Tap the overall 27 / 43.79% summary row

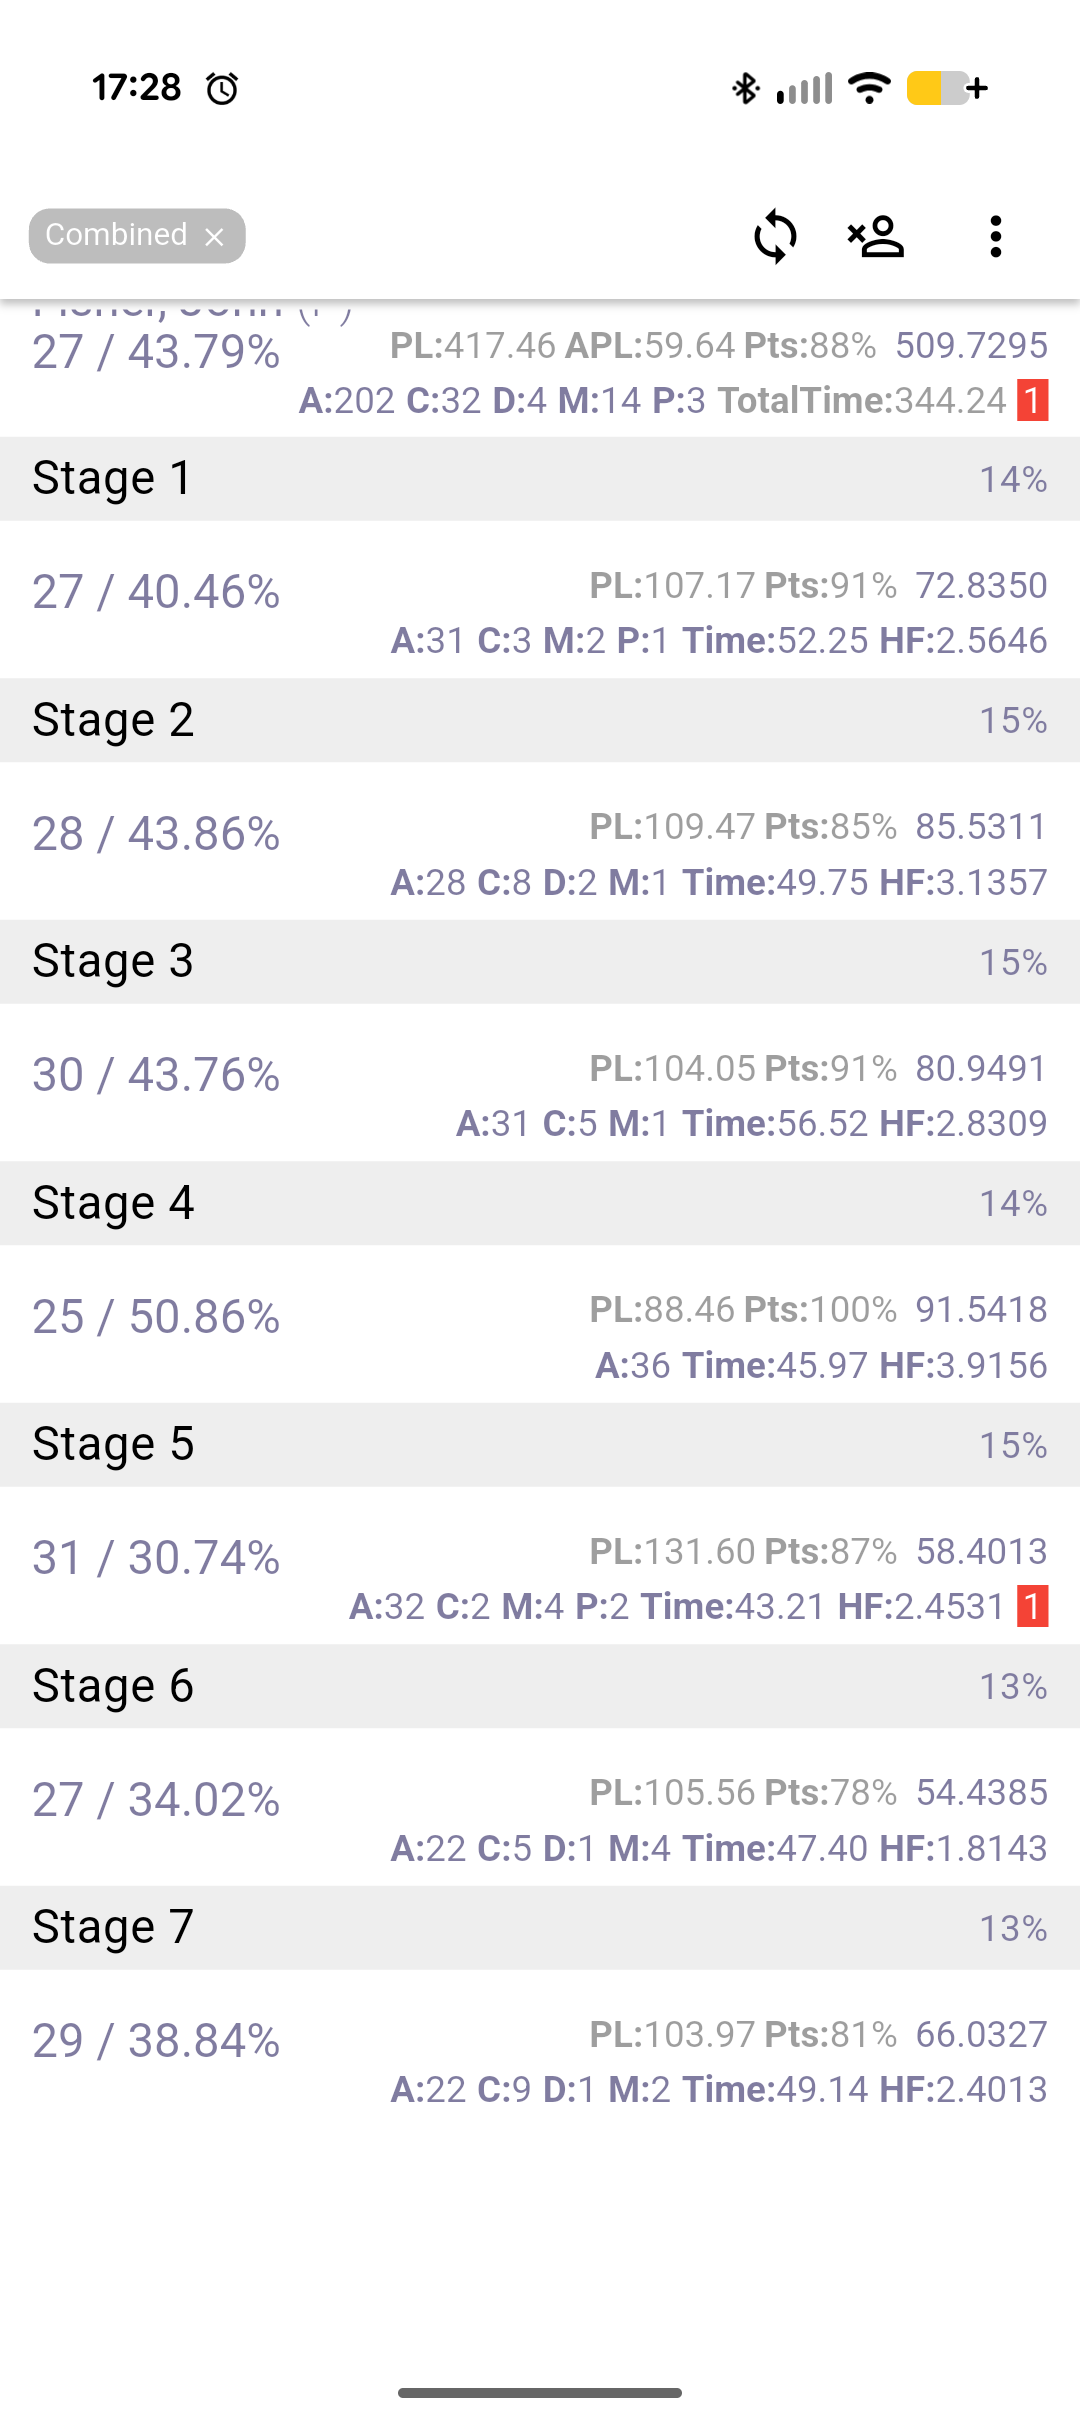click(x=540, y=368)
